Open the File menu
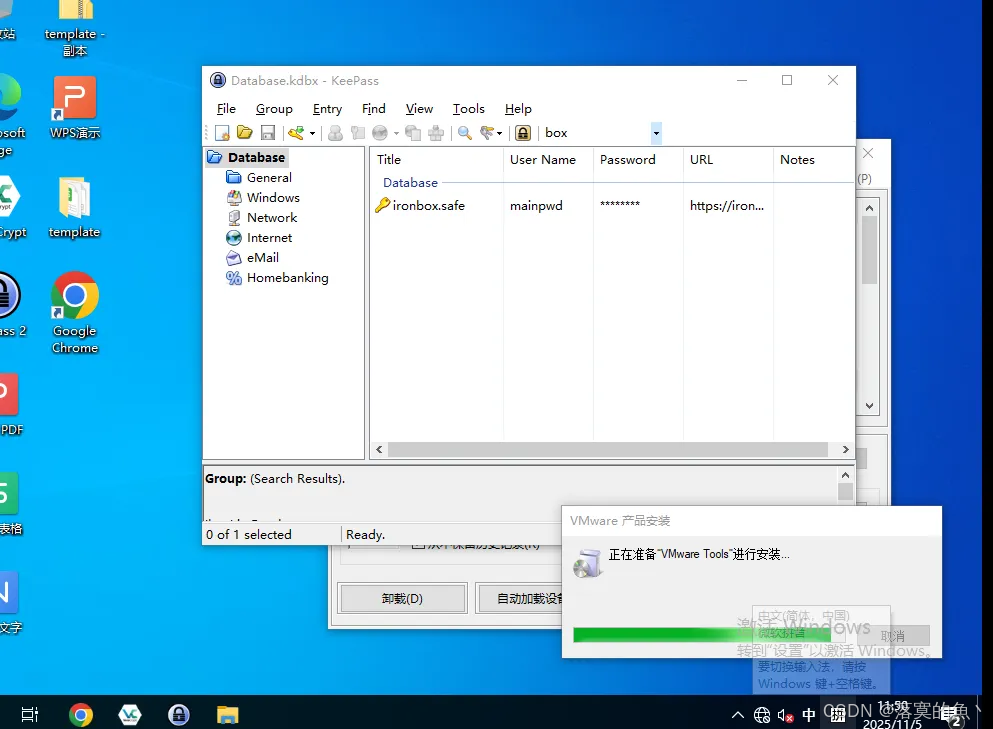This screenshot has width=993, height=729. point(226,109)
